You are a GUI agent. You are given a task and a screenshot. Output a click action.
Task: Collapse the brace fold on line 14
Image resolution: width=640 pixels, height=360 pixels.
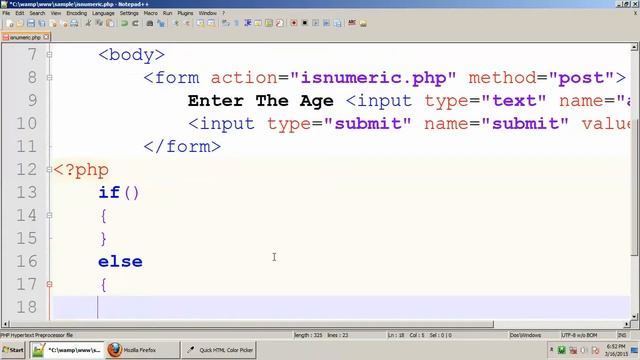pyautogui.click(x=49, y=216)
